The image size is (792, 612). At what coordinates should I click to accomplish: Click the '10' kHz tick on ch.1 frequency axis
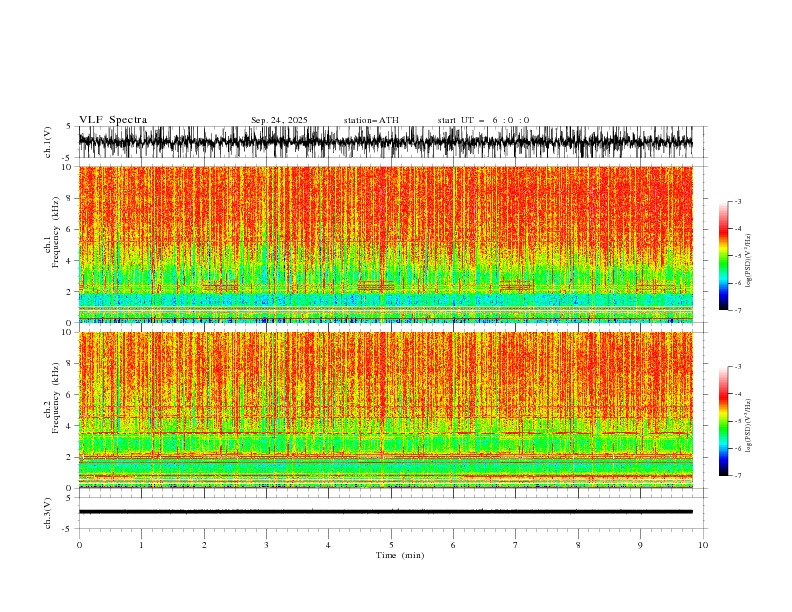point(69,167)
